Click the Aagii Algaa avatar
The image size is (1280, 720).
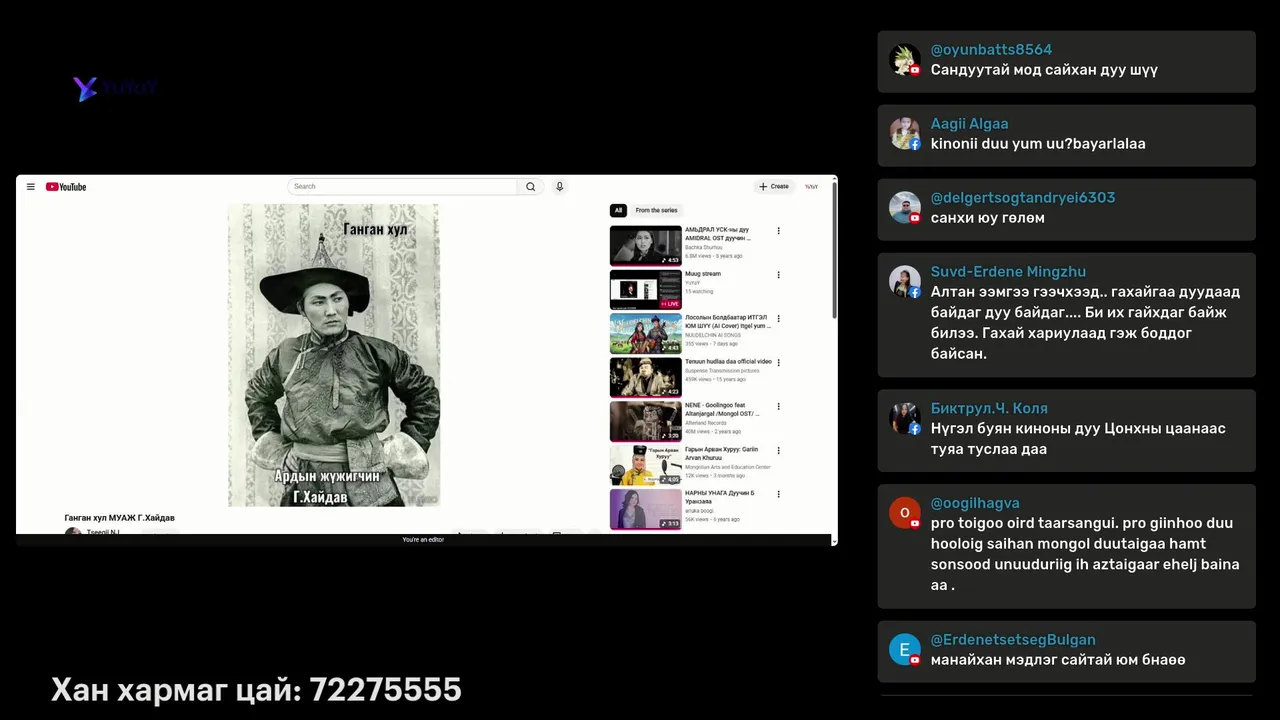click(905, 134)
